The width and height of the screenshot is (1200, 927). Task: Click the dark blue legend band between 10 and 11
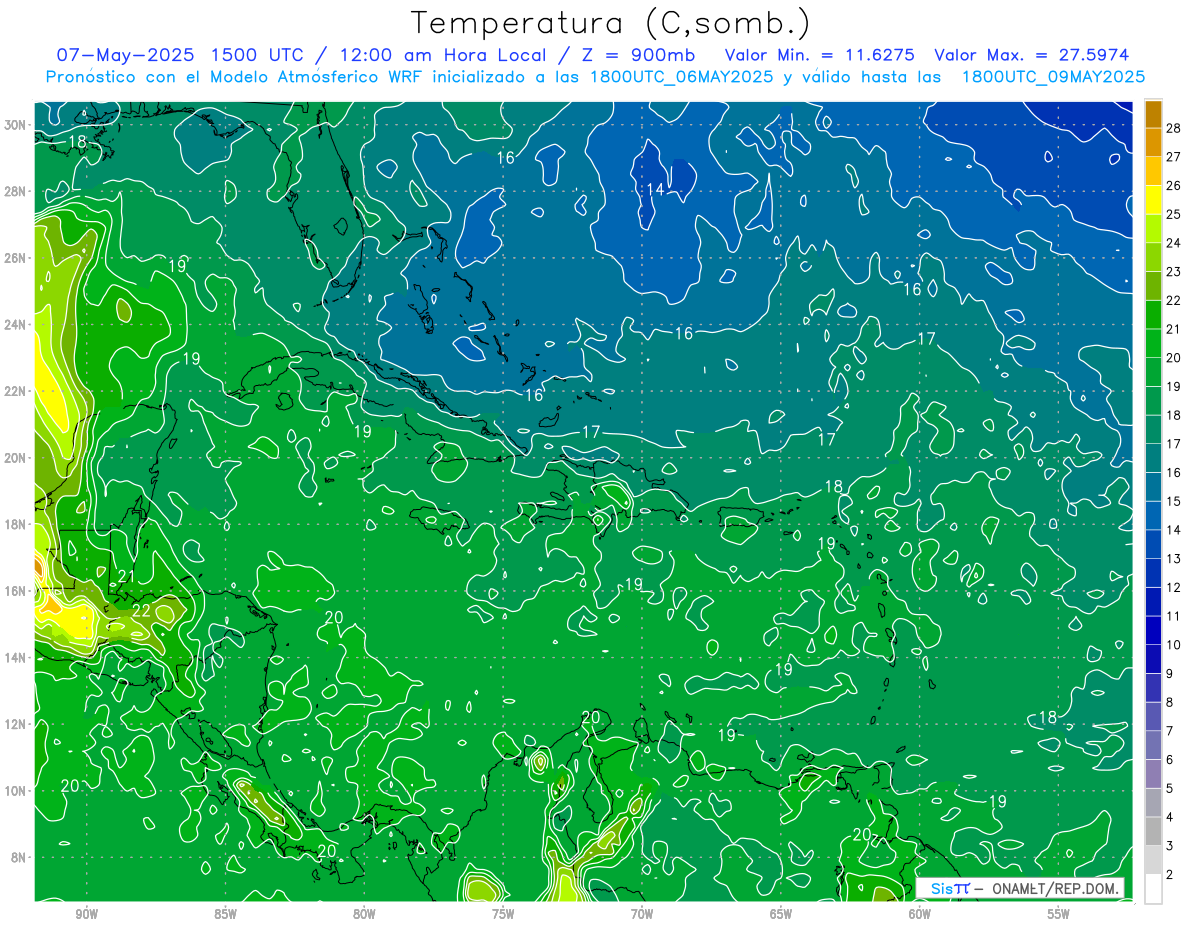pos(1153,630)
